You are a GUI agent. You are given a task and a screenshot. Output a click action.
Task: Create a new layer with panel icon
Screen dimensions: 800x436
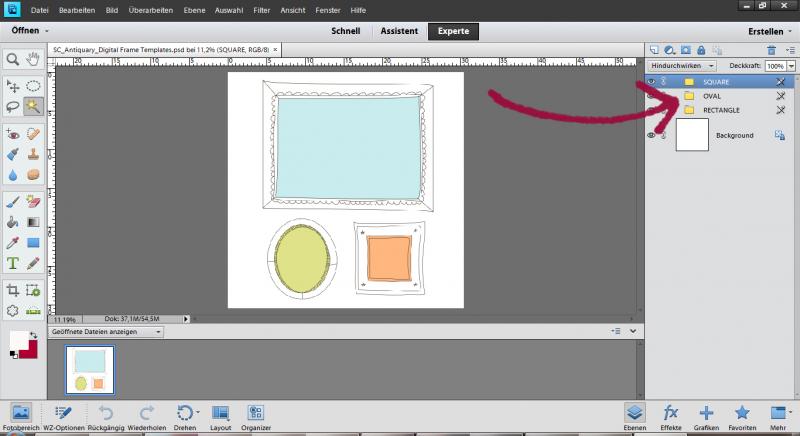click(654, 48)
